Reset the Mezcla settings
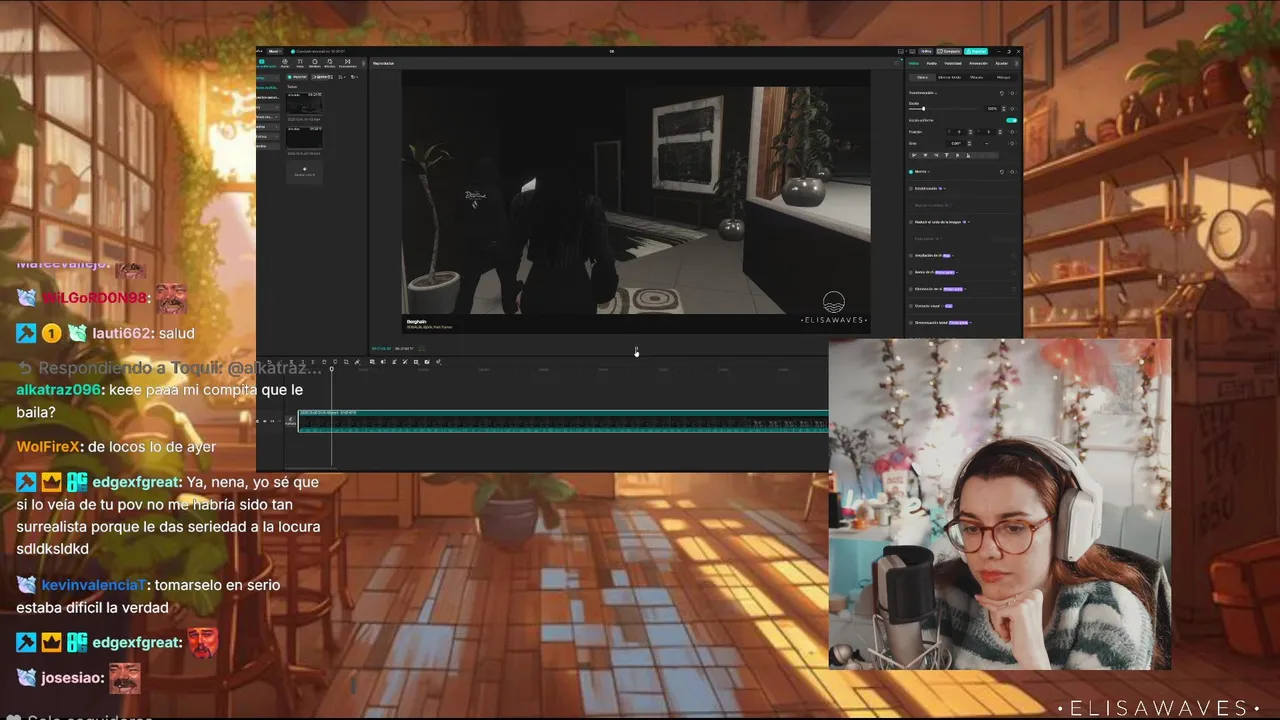Image resolution: width=1280 pixels, height=720 pixels. pyautogui.click(x=1002, y=172)
